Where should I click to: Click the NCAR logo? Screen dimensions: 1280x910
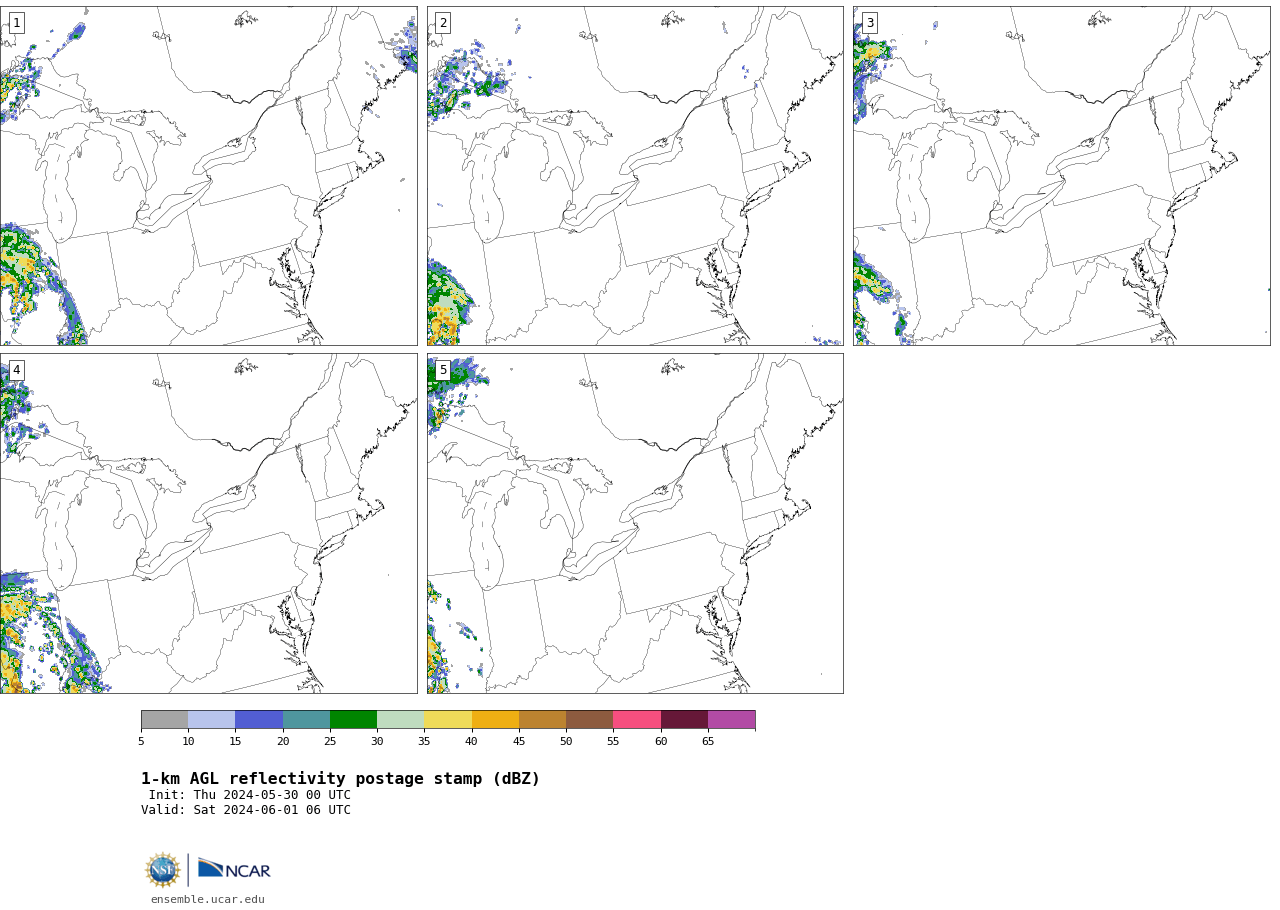tap(234, 870)
